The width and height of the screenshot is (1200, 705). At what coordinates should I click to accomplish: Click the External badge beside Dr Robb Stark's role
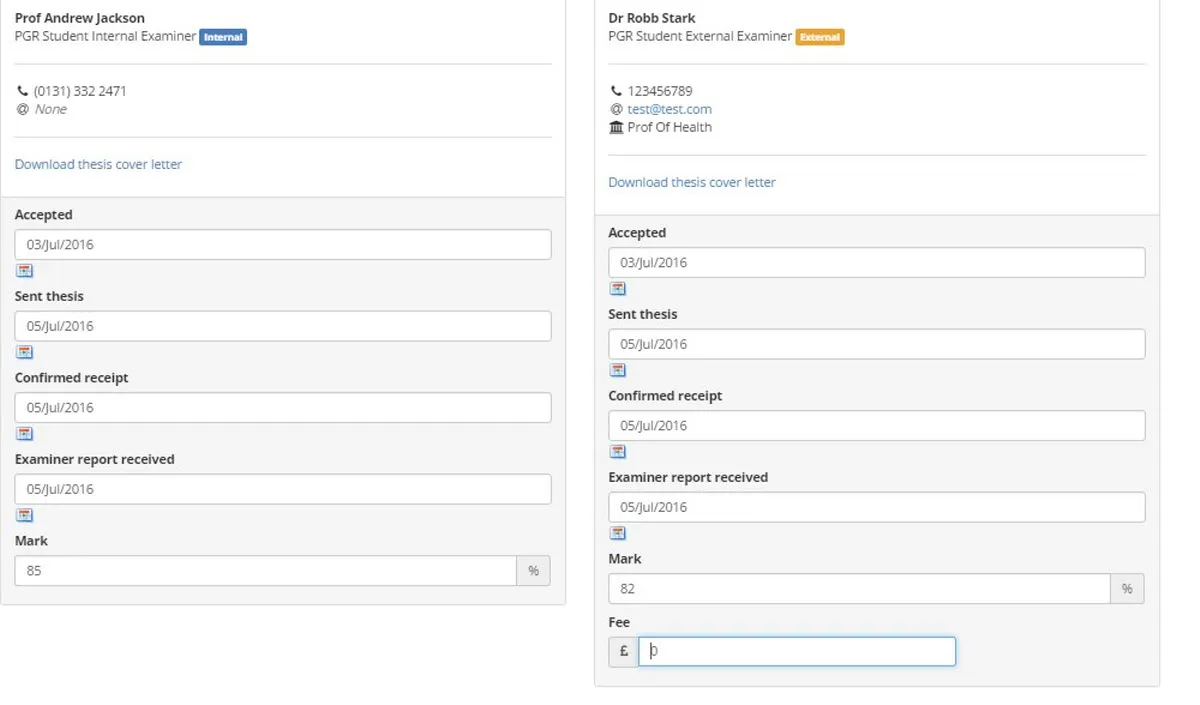coord(820,36)
